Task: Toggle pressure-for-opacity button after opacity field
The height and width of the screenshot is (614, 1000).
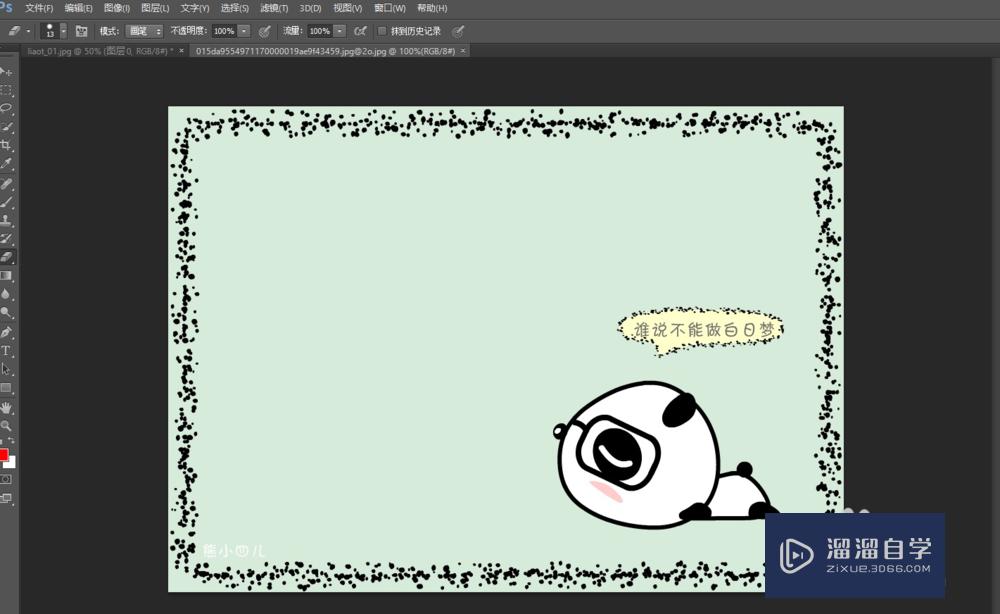Action: click(x=264, y=31)
